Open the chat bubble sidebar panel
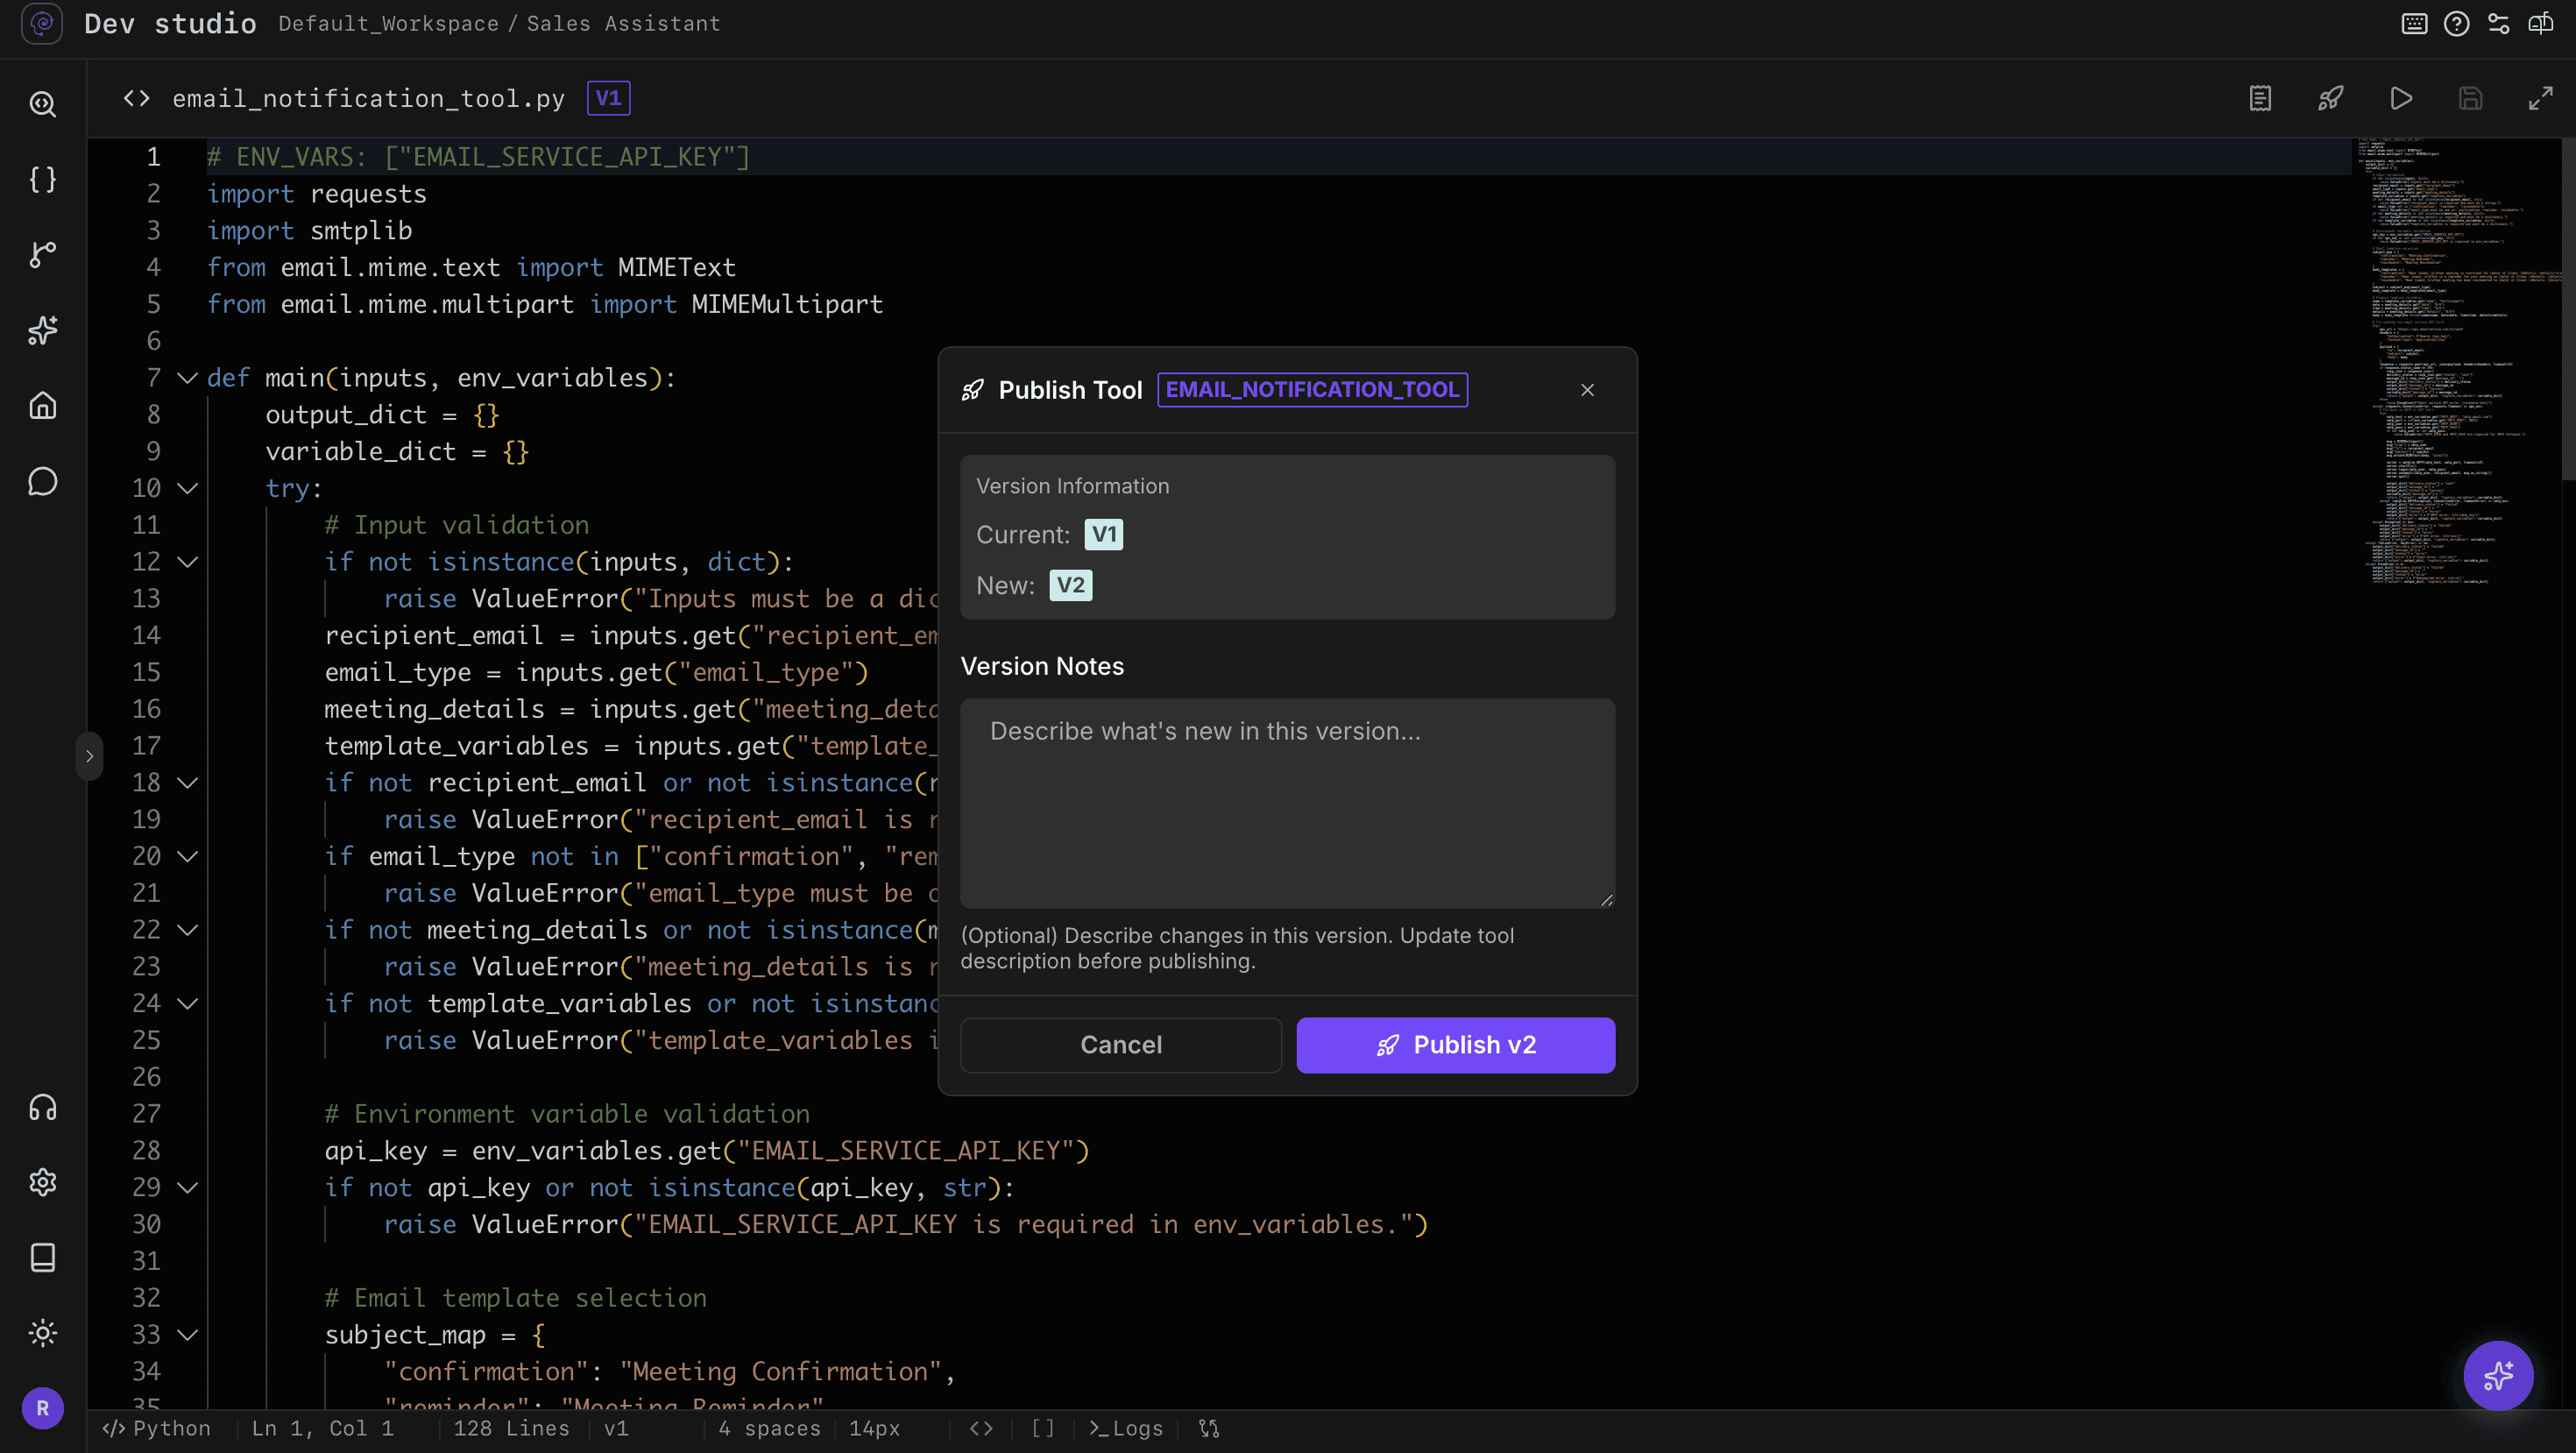Screen dimensions: 2576x1453 (x=42, y=481)
